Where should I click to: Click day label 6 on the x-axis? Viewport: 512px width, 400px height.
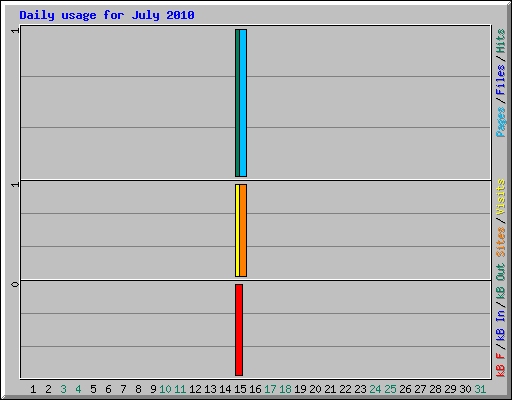(108, 389)
